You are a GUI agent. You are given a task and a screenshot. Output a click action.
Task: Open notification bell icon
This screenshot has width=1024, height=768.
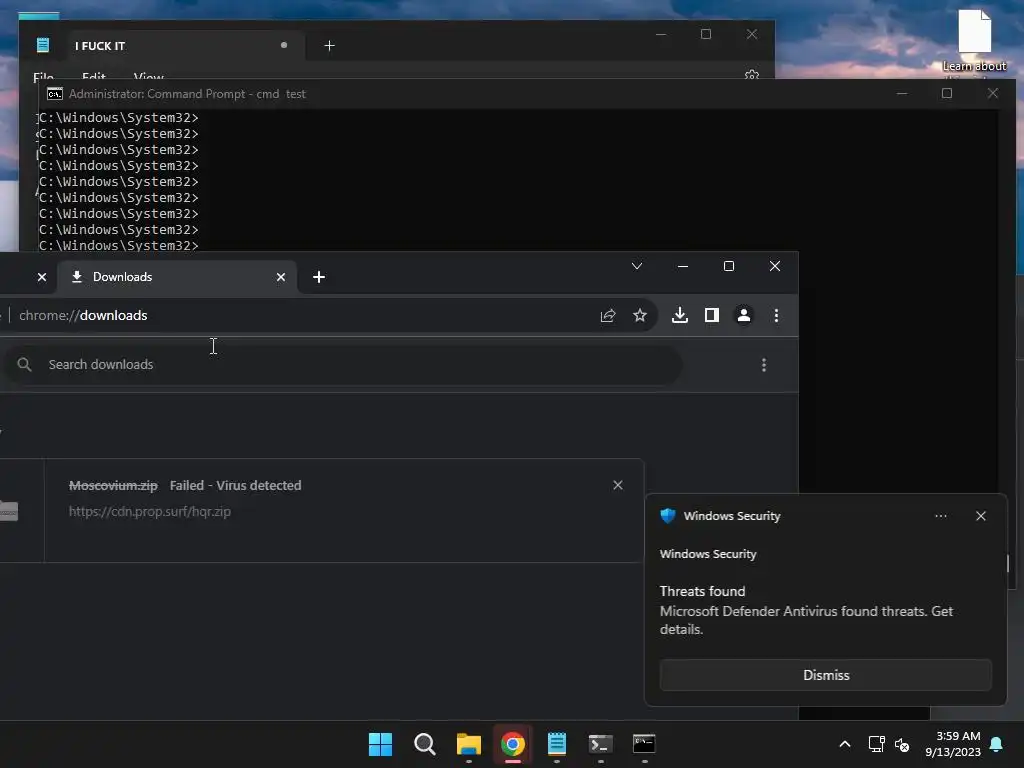coord(997,744)
